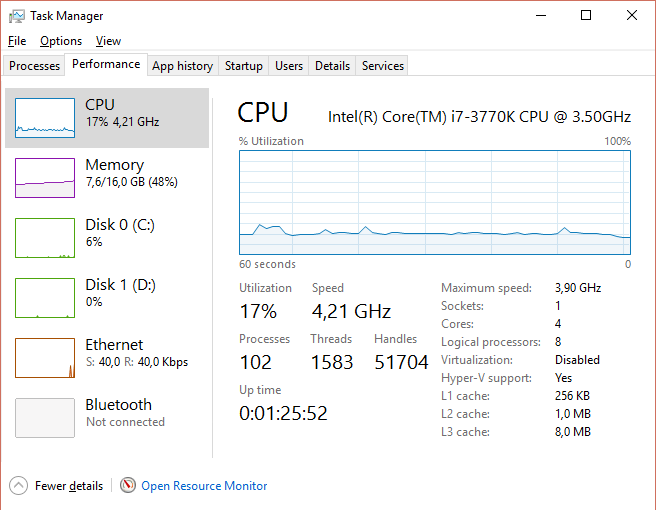Viewport: 656px width, 510px height.
Task: Switch to the Processes tab
Action: click(x=35, y=66)
